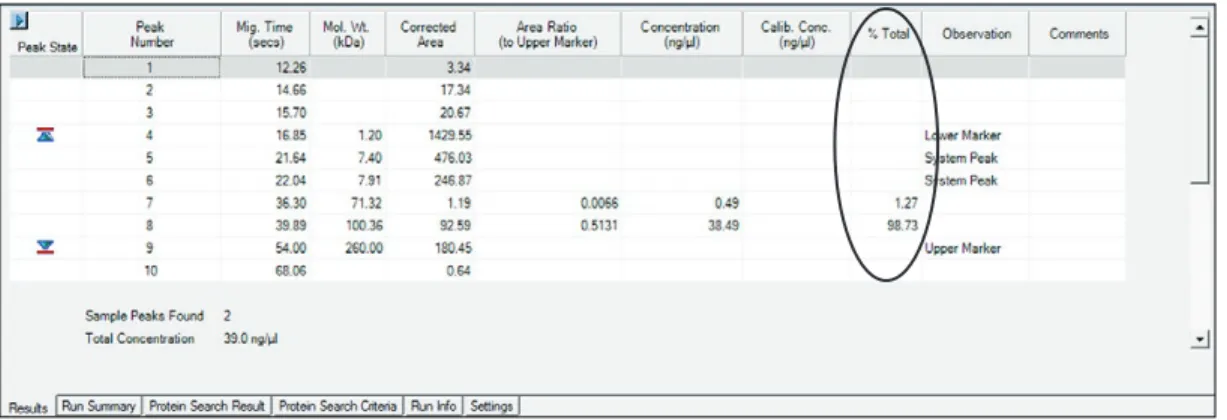This screenshot has height=420, width=1227.
Task: Click area ratio value 0.5131
Action: point(599,225)
